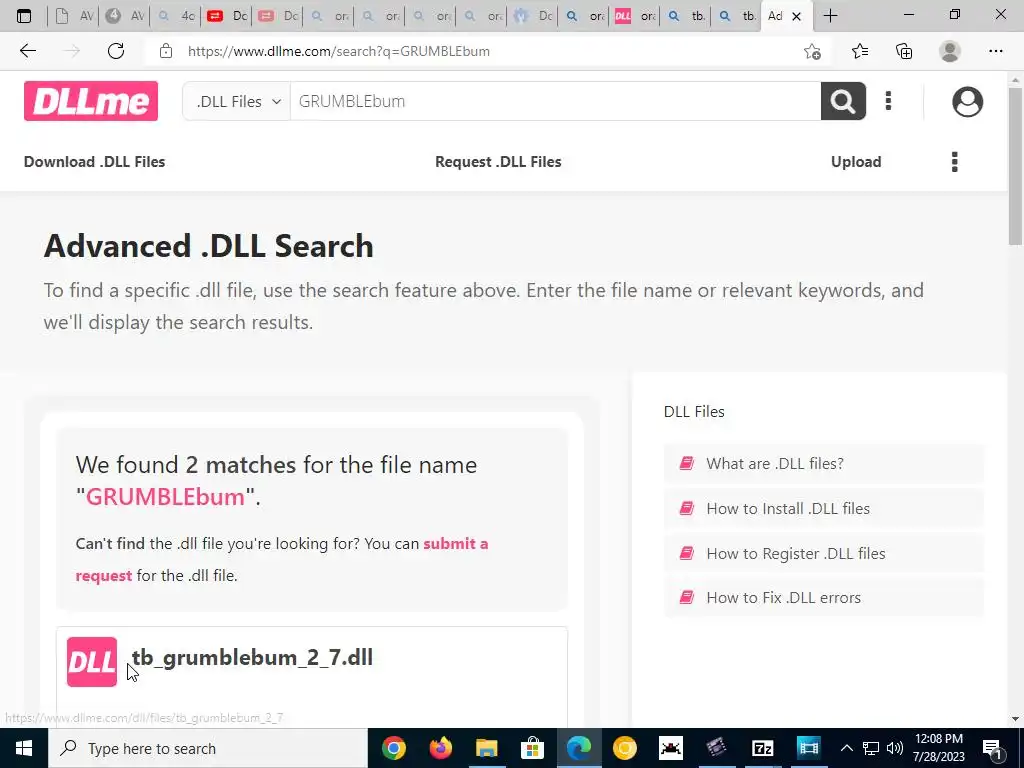Expand the .DLL Files search category dropdown
Screen dimensions: 1024x768
pyautogui.click(x=237, y=101)
